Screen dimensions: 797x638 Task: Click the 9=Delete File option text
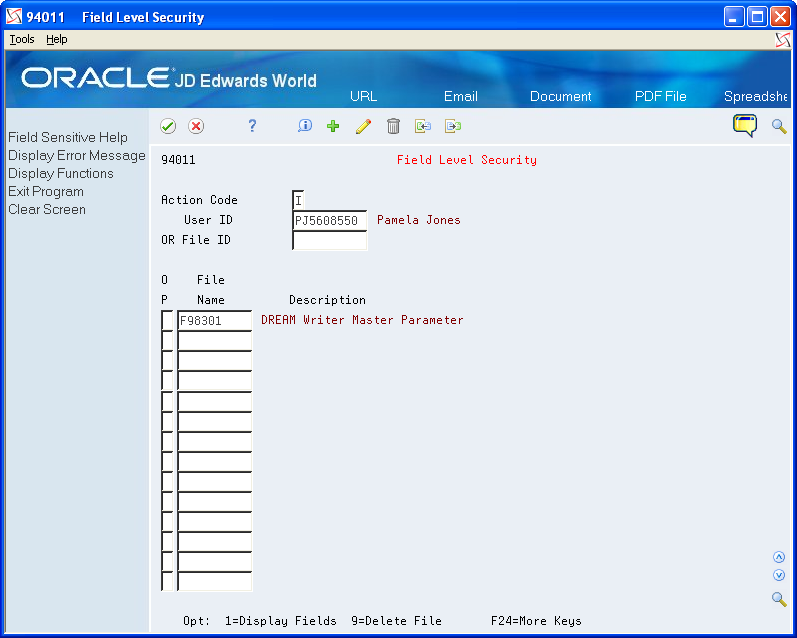pyautogui.click(x=396, y=621)
